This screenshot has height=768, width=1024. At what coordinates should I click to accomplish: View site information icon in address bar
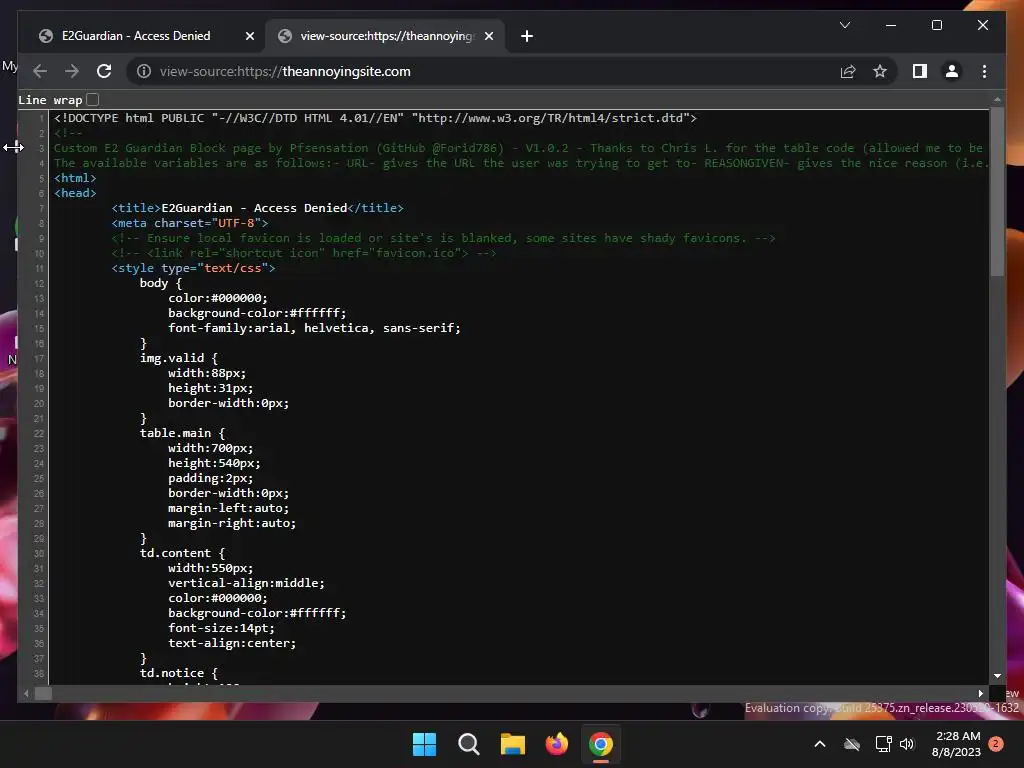[x=144, y=71]
